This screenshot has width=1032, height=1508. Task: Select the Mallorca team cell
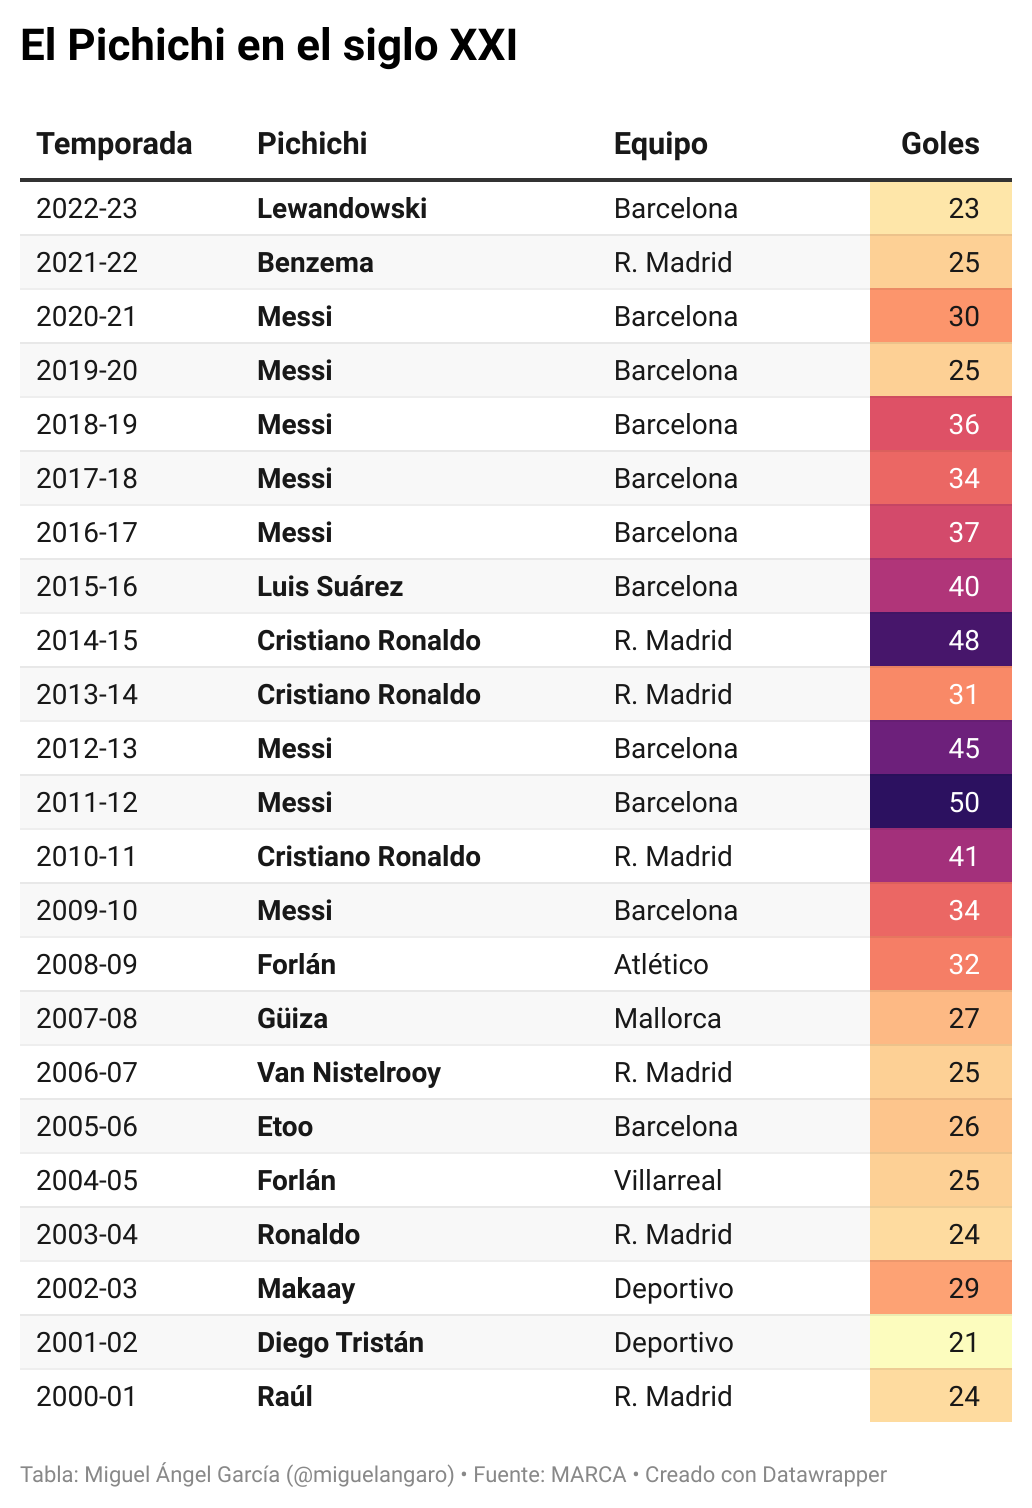(x=667, y=1018)
